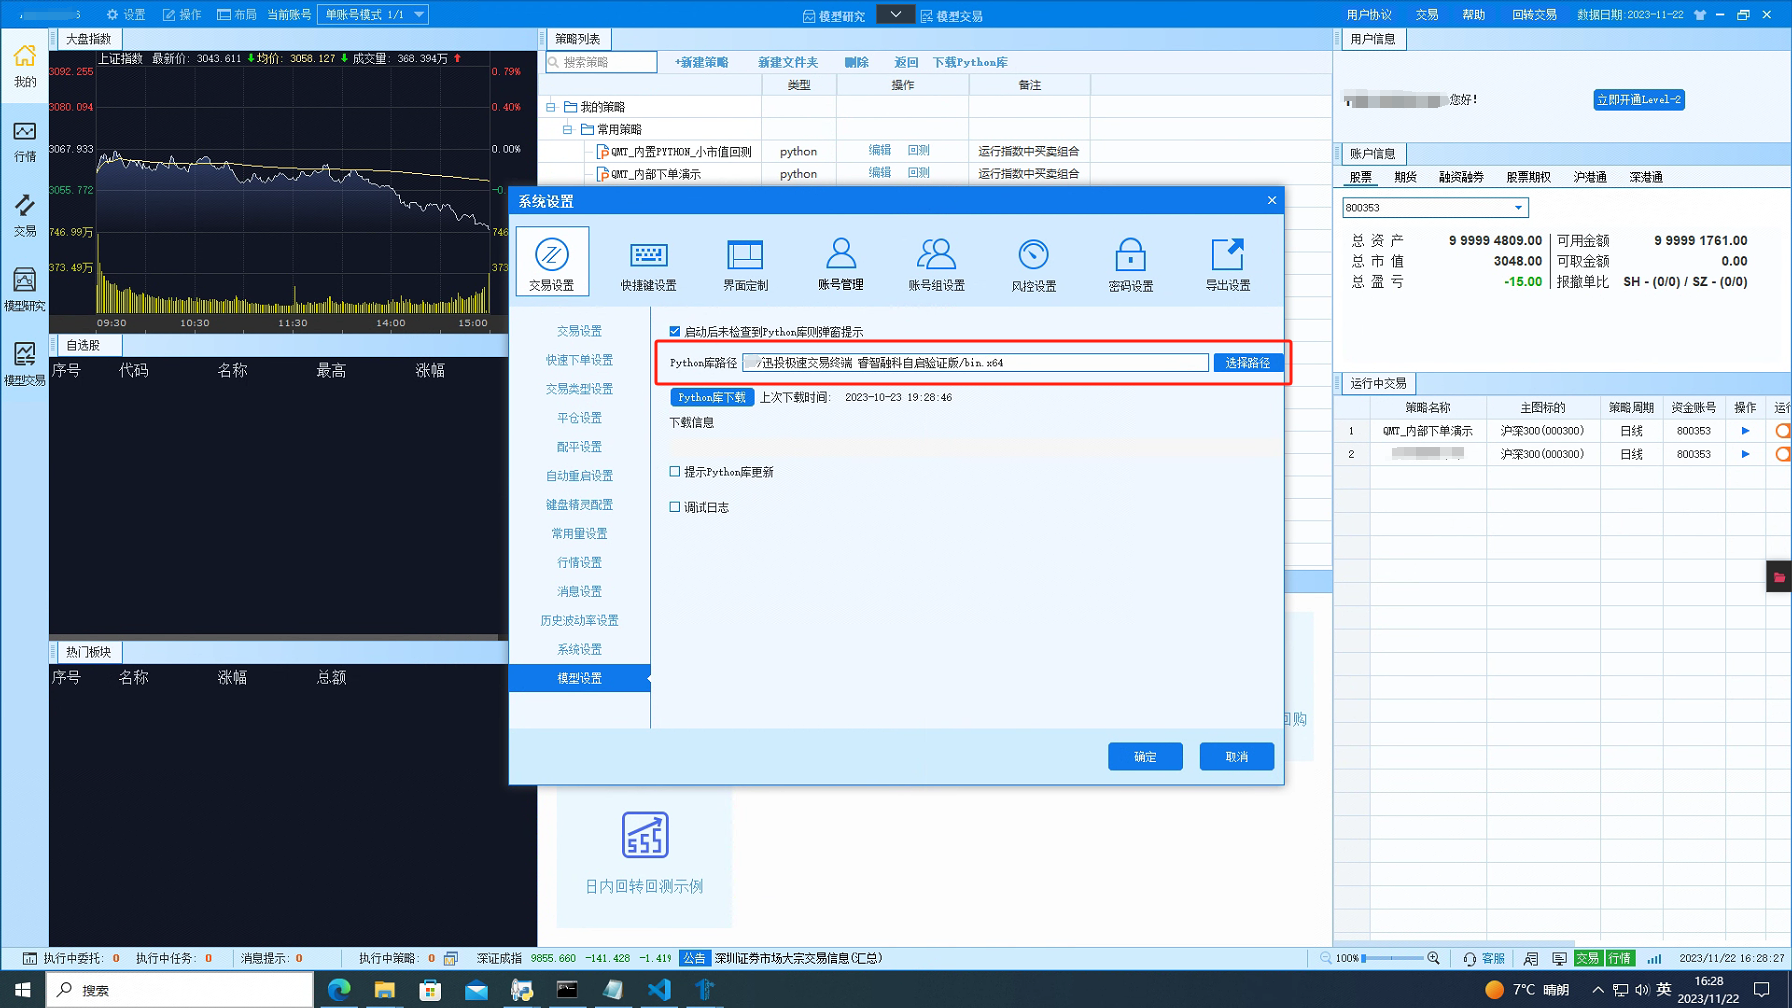Select 系统设置 in settings side list
Screen dimensions: 1792x1008
coord(579,649)
